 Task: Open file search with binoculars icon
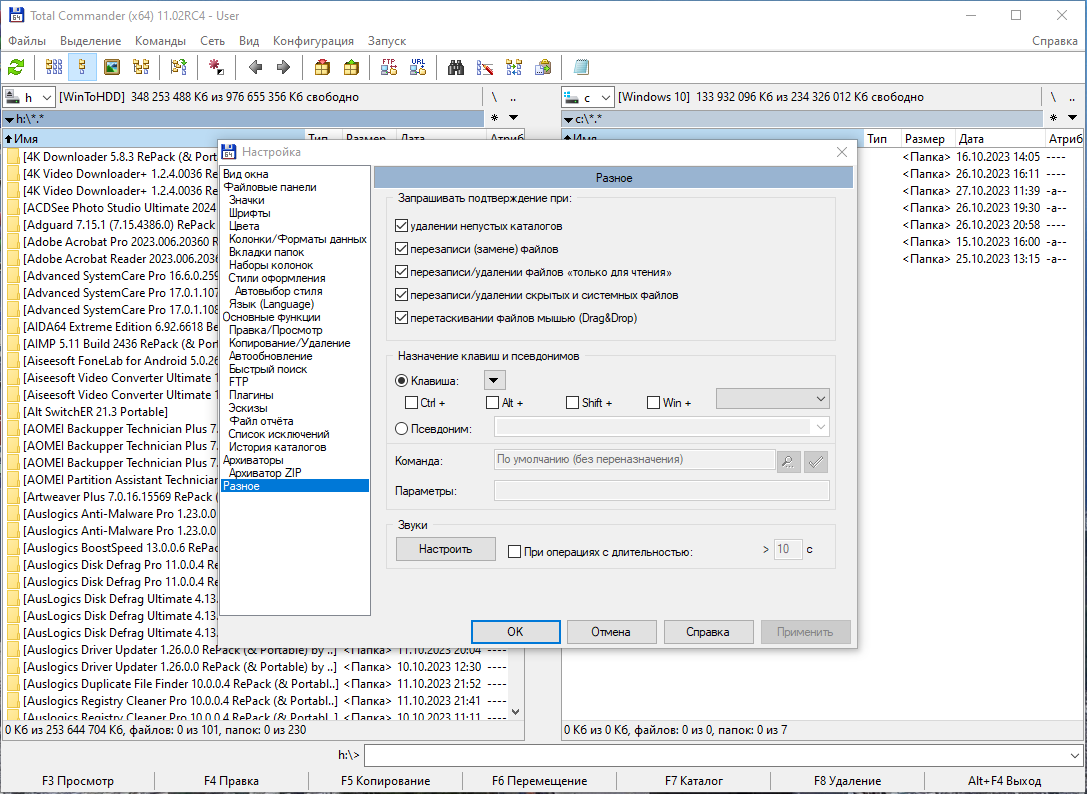click(x=455, y=67)
